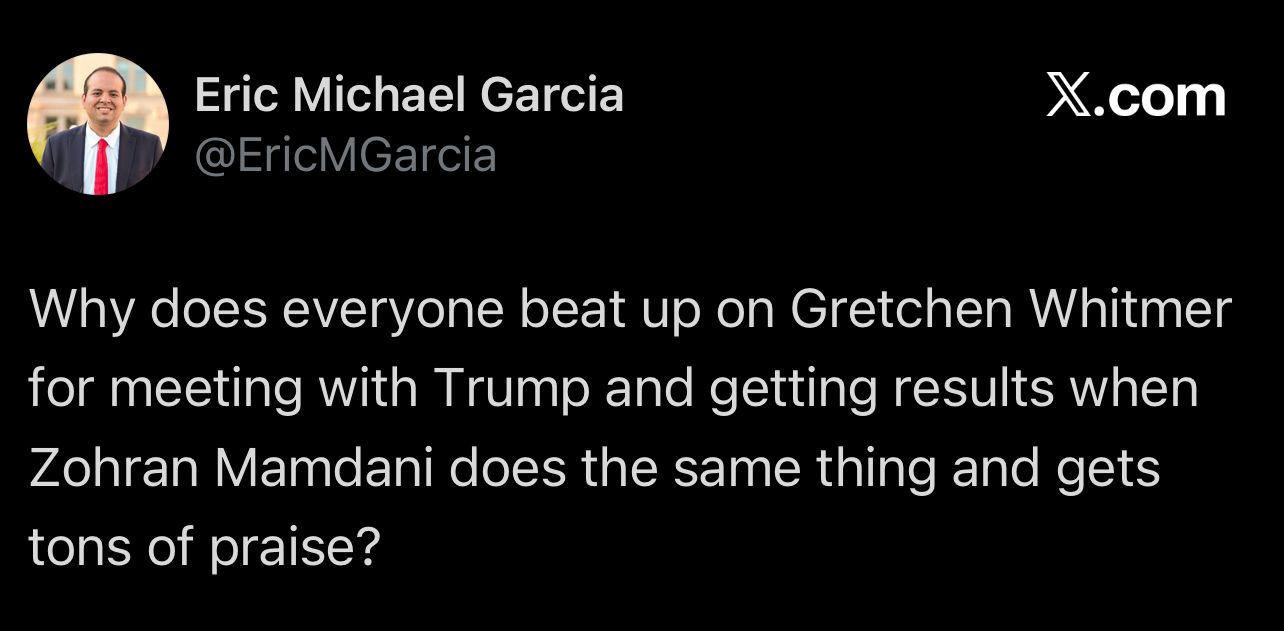The height and width of the screenshot is (631, 1284).
Task: Click the name "Gretchen Whitmer" in the tweet
Action: pyautogui.click(x=1010, y=311)
